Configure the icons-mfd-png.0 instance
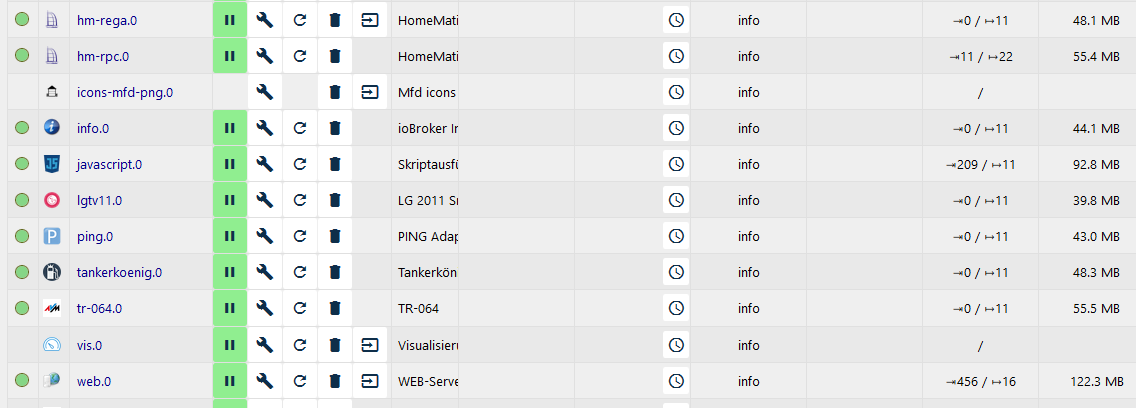The image size is (1136, 408). coord(265,92)
